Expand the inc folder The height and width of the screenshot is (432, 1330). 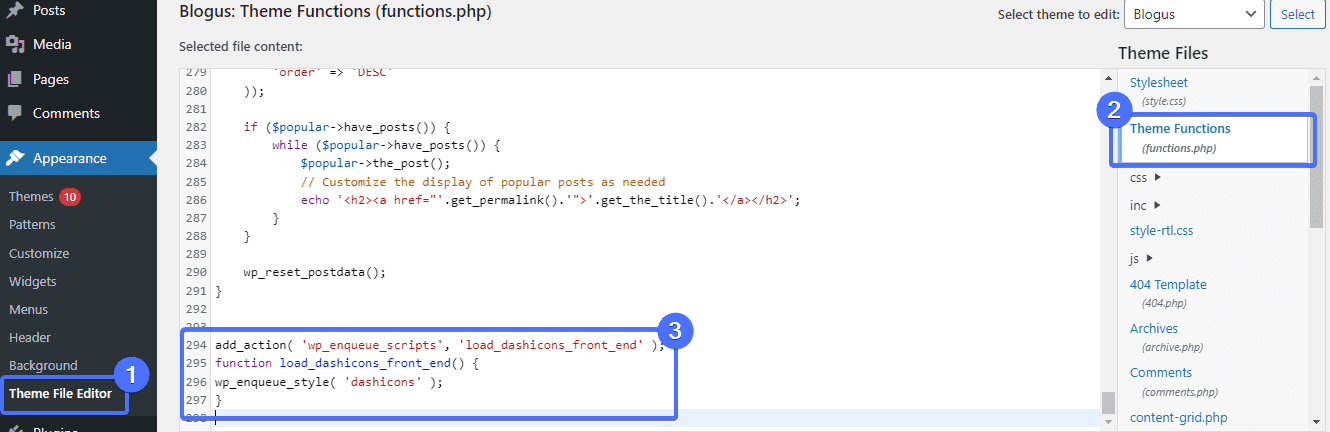click(x=1145, y=205)
